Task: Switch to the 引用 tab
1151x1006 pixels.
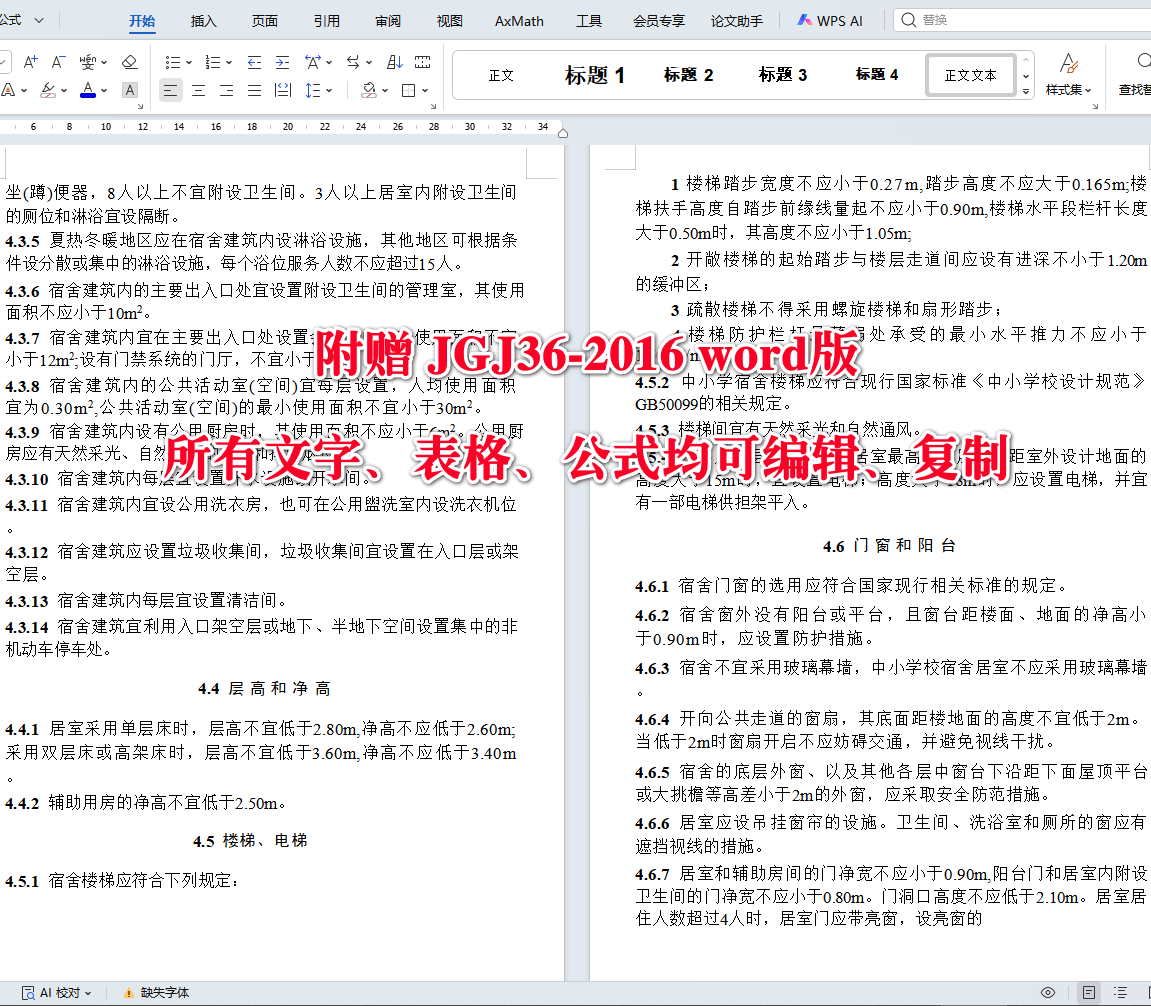Action: pos(327,21)
